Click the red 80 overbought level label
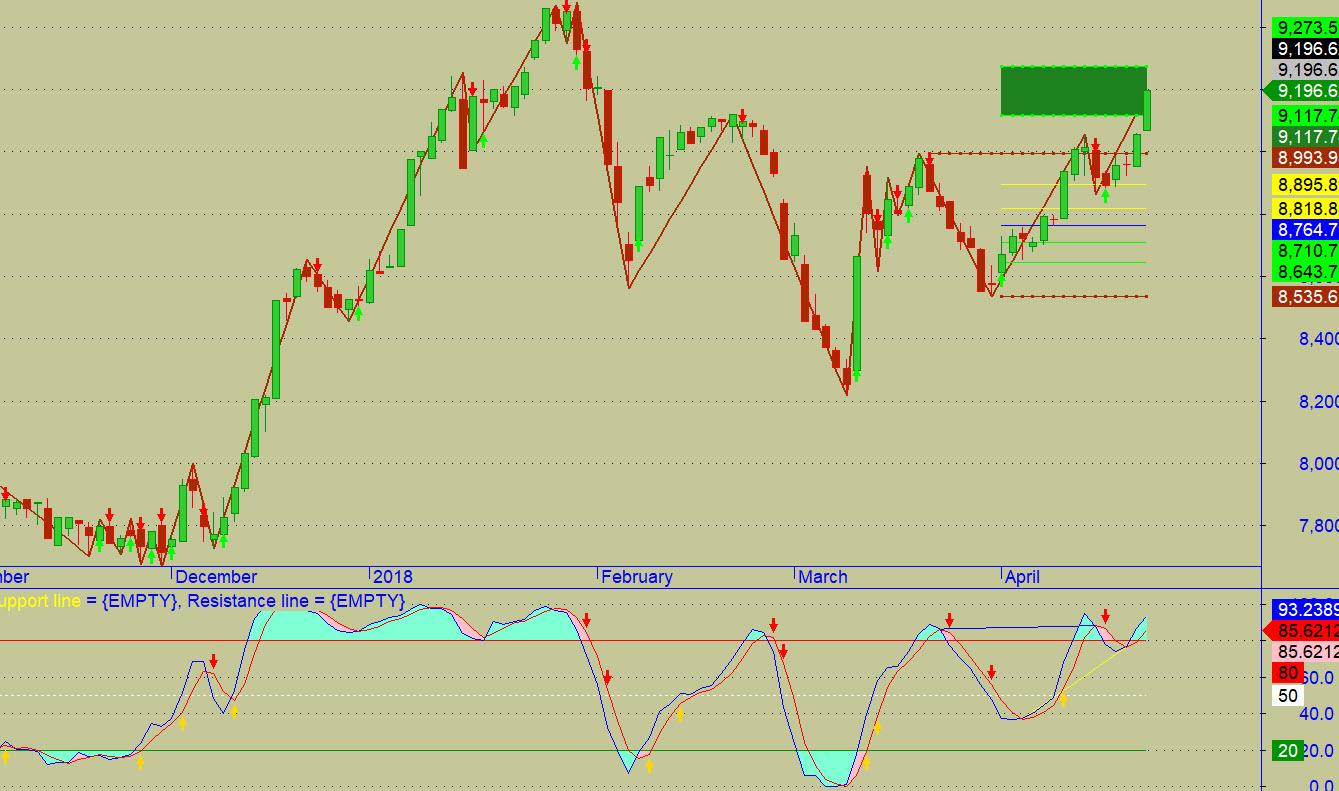Screen dimensions: 1339x791 point(1288,674)
